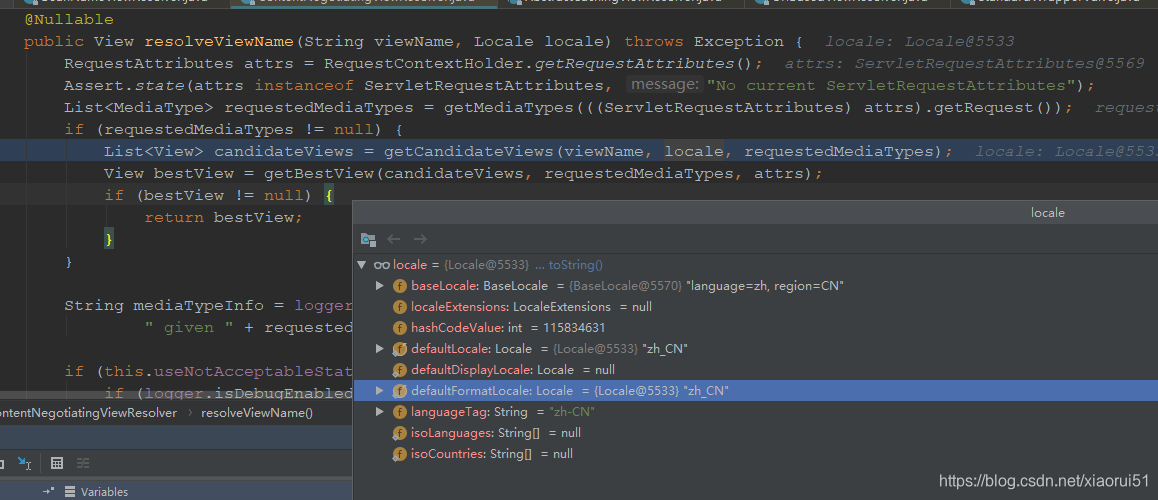The image size is (1158, 500).
Task: Open the Evaluate Expression calculator icon
Action: (56, 463)
